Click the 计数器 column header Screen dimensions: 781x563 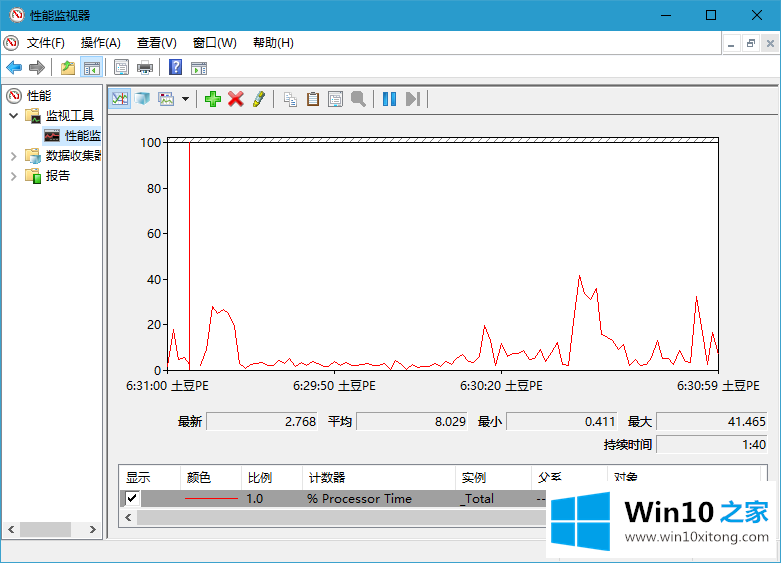pos(379,477)
